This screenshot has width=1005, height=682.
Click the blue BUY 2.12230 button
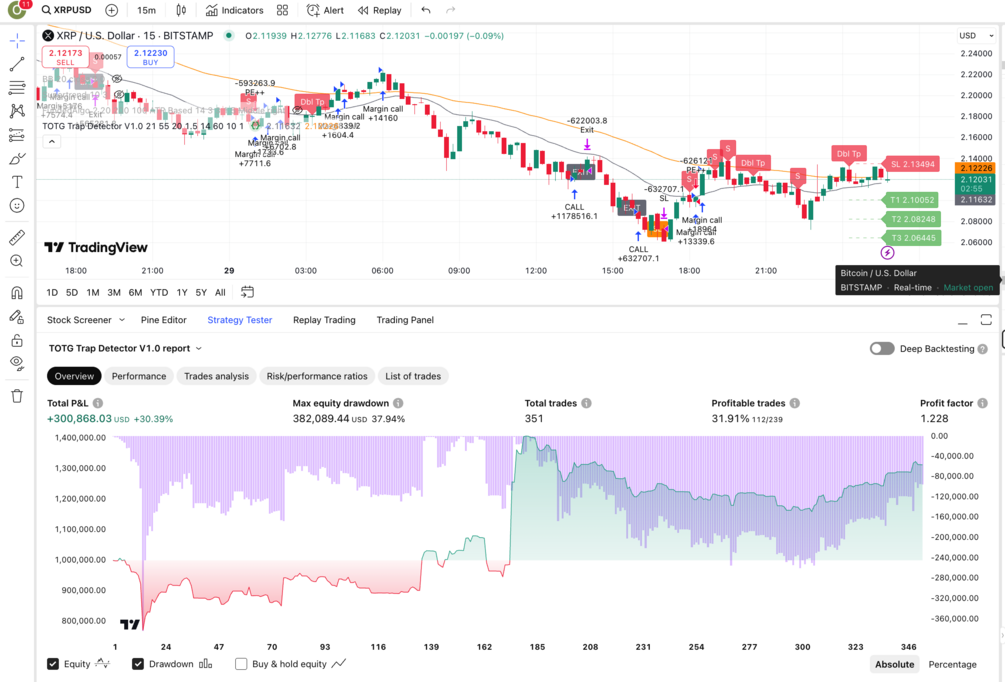[x=151, y=57]
